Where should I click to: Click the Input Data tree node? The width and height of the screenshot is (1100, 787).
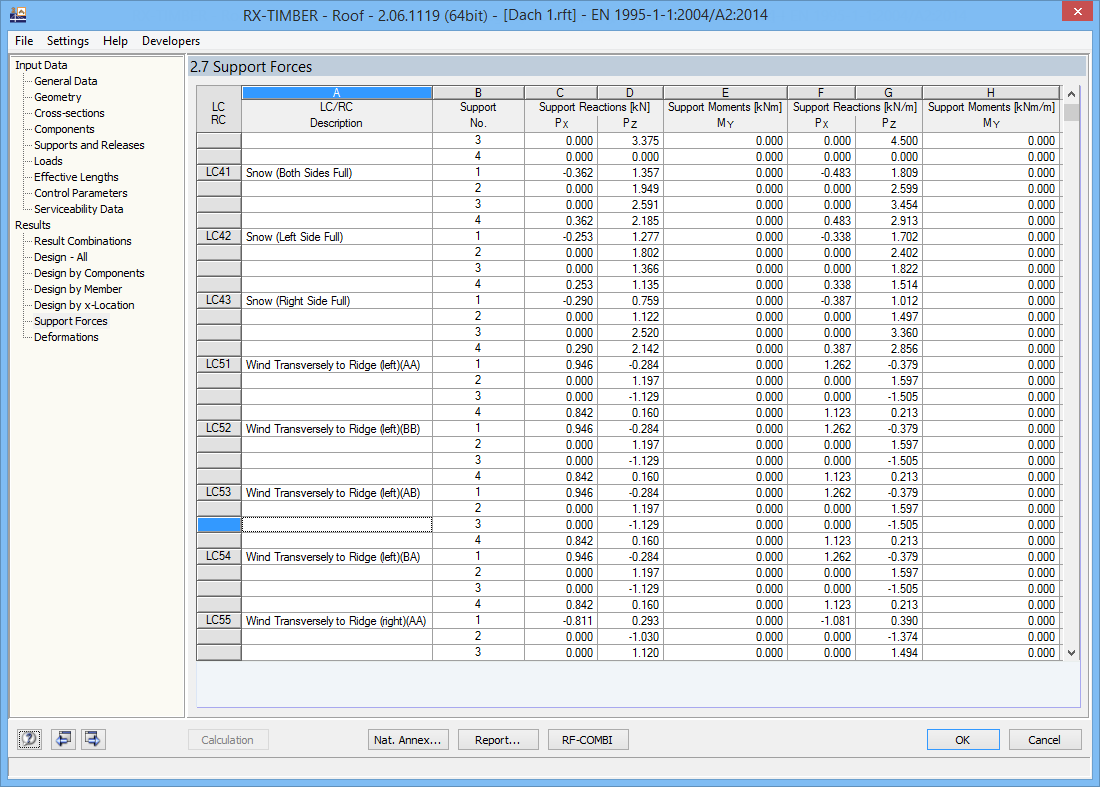click(41, 65)
